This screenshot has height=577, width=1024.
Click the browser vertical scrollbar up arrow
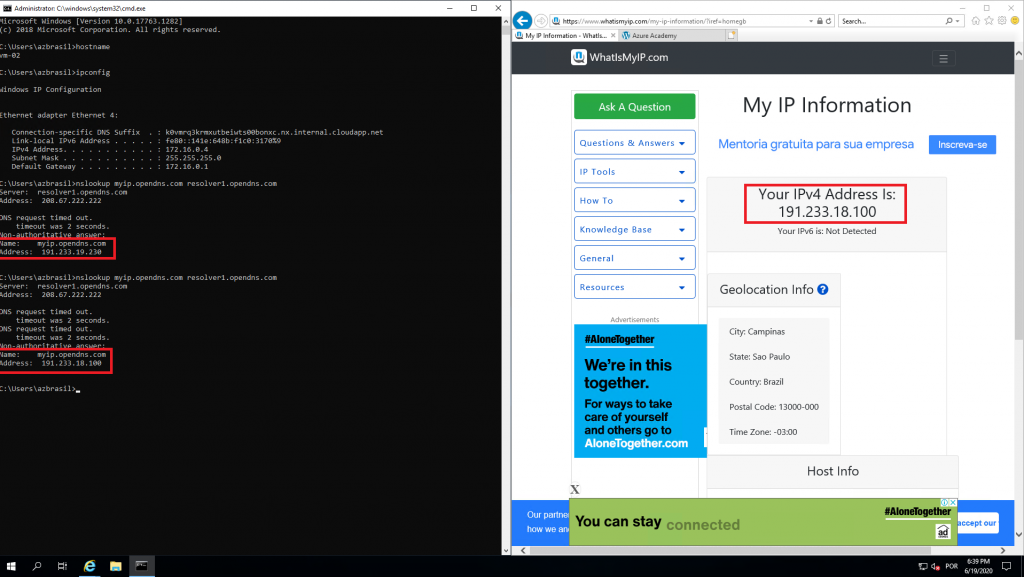coord(1019,54)
